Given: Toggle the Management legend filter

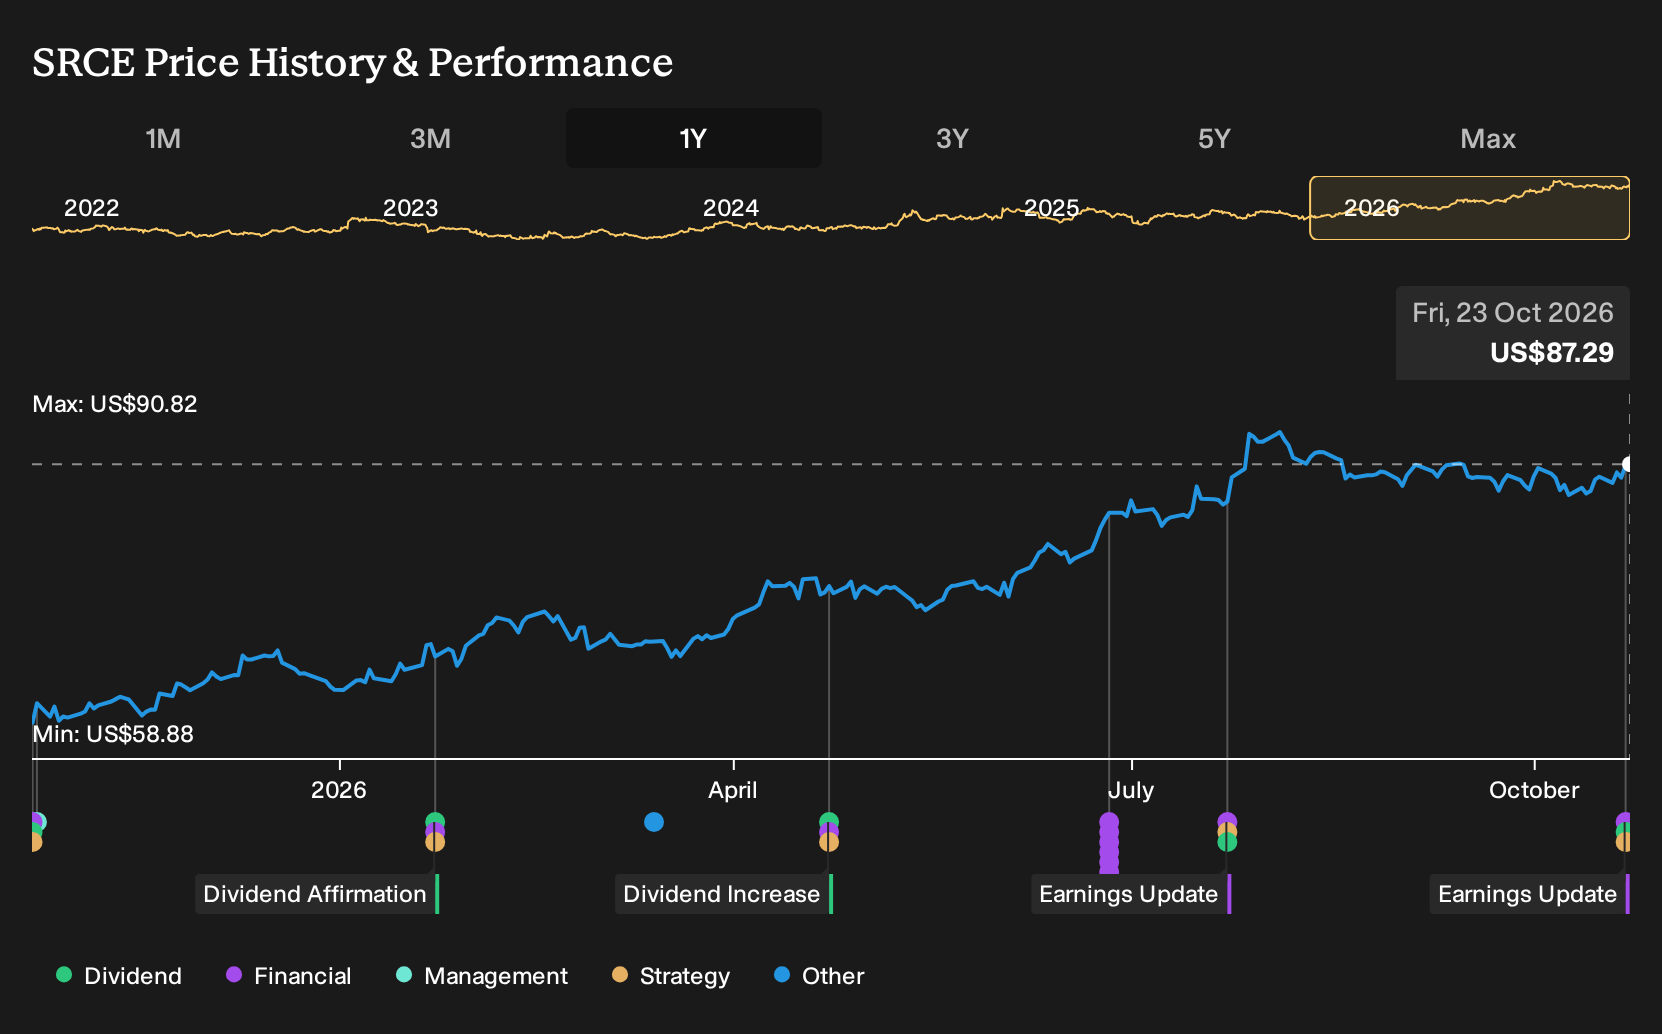Looking at the screenshot, I should [482, 976].
